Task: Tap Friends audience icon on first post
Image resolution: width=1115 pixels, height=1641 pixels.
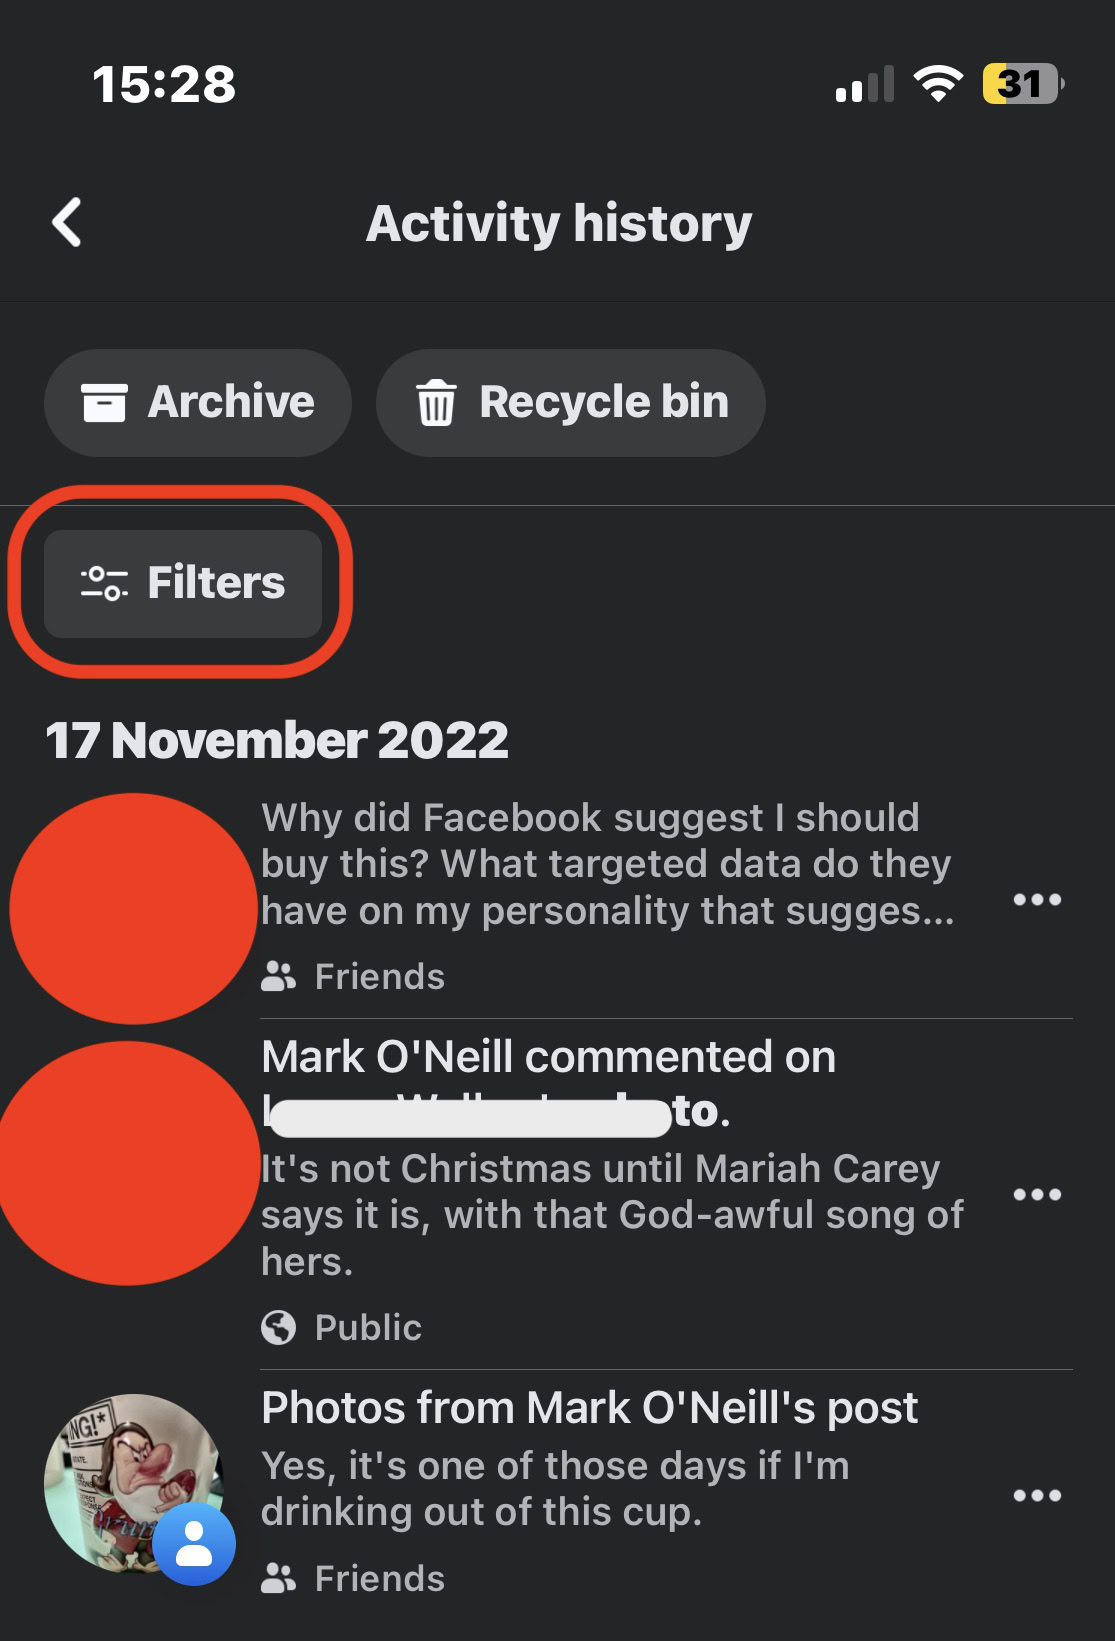Action: click(x=279, y=977)
